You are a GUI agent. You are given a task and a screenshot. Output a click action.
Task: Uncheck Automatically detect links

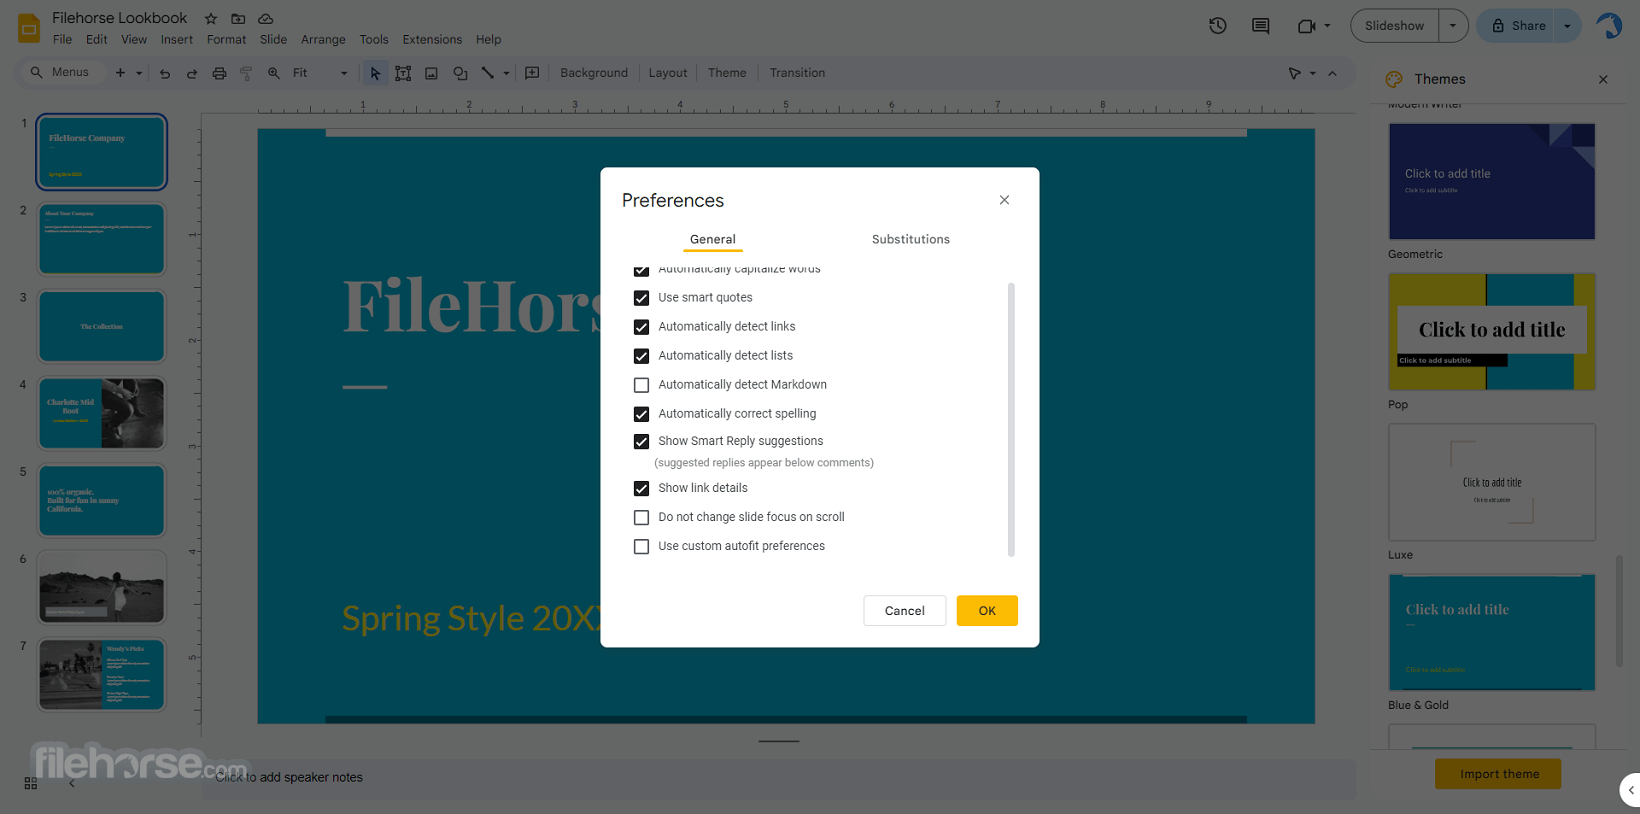coord(641,327)
